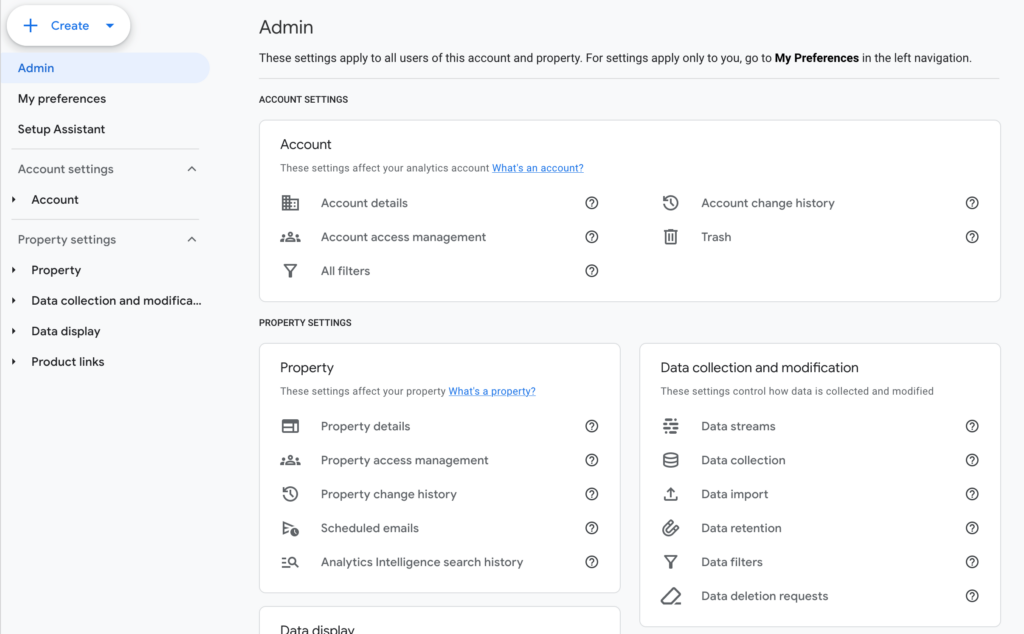Image resolution: width=1024 pixels, height=634 pixels.
Task: Click the Data filters funnel icon
Action: click(671, 562)
